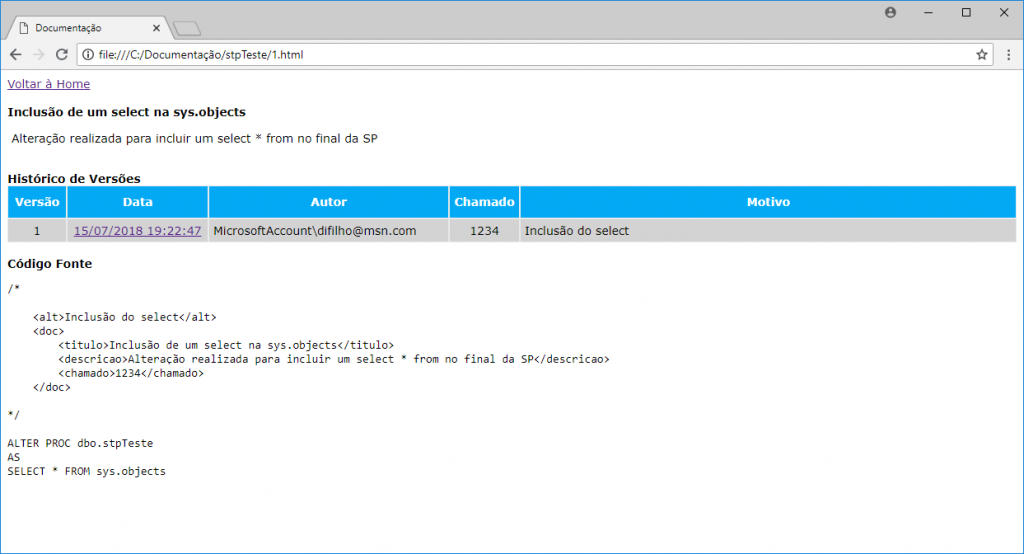Select the Documentação browser tab

tap(80, 28)
